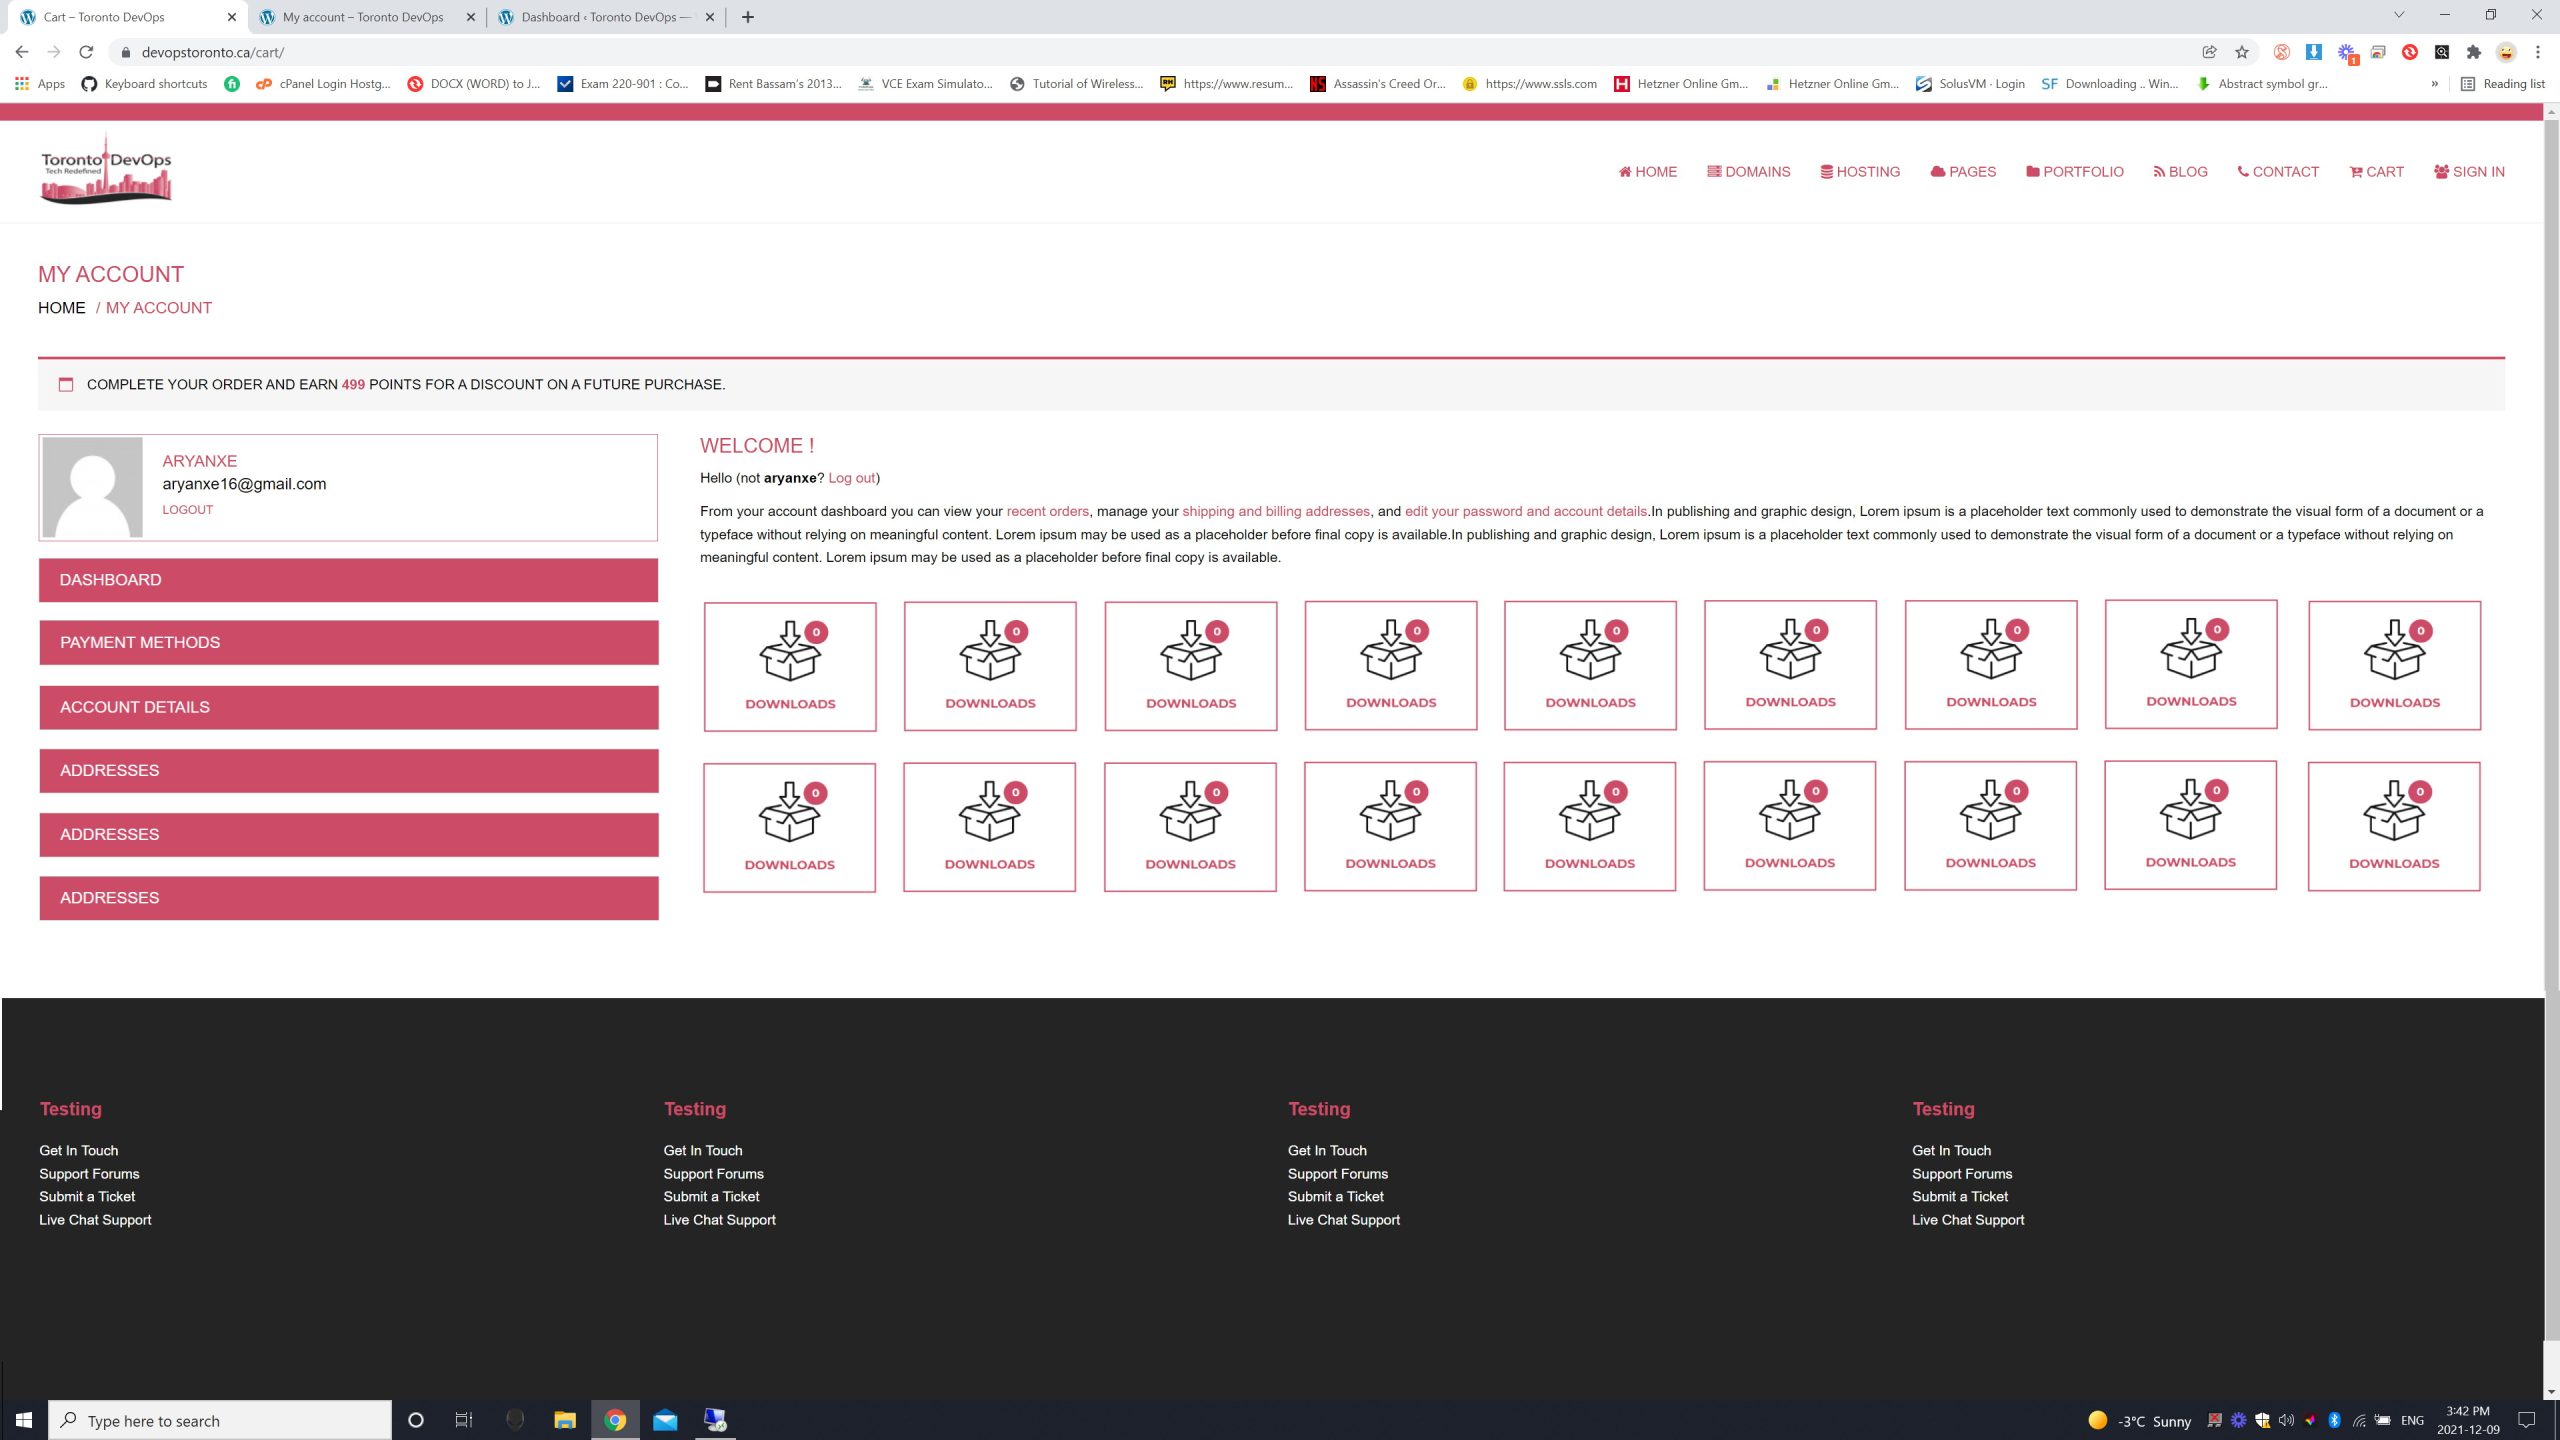Bookmark this page with star icon
This screenshot has width=2560, height=1440.
coord(2241,52)
